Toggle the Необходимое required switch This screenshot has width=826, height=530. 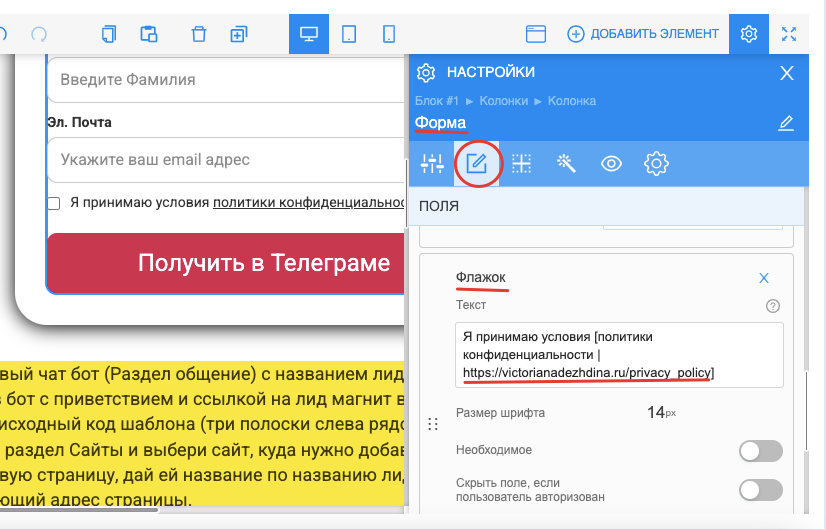coord(760,451)
